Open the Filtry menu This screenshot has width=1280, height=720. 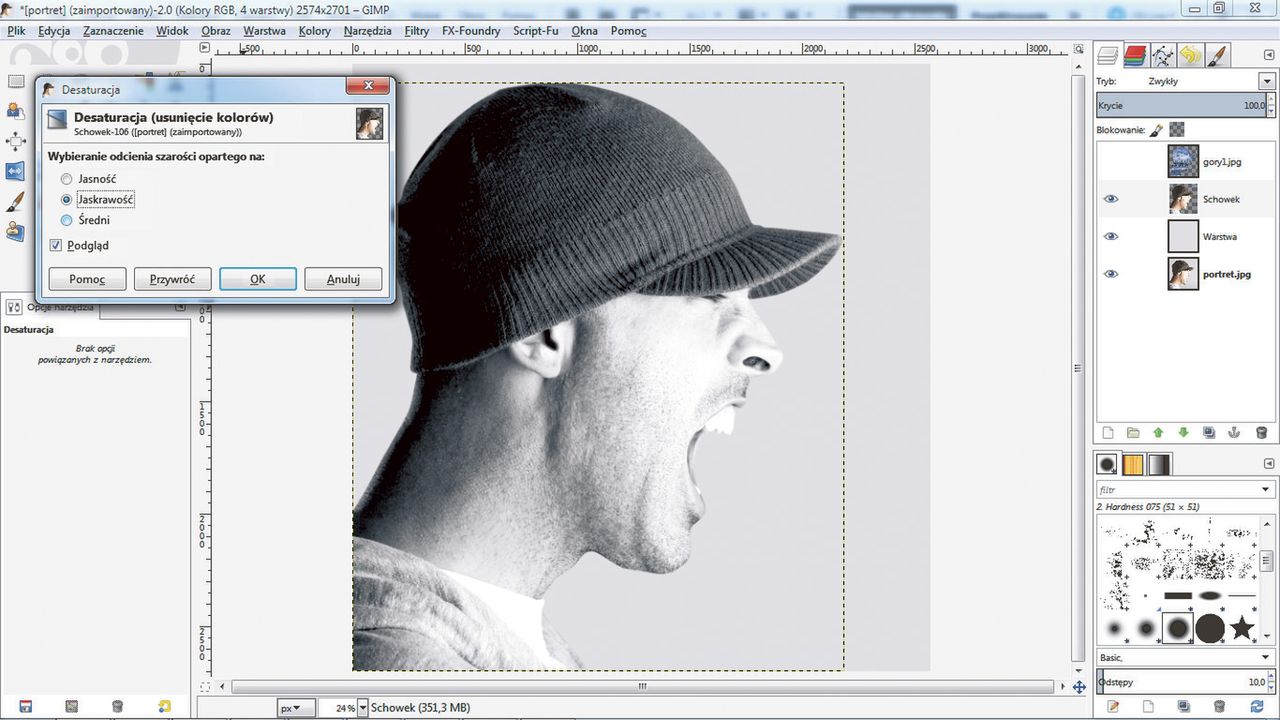[417, 31]
